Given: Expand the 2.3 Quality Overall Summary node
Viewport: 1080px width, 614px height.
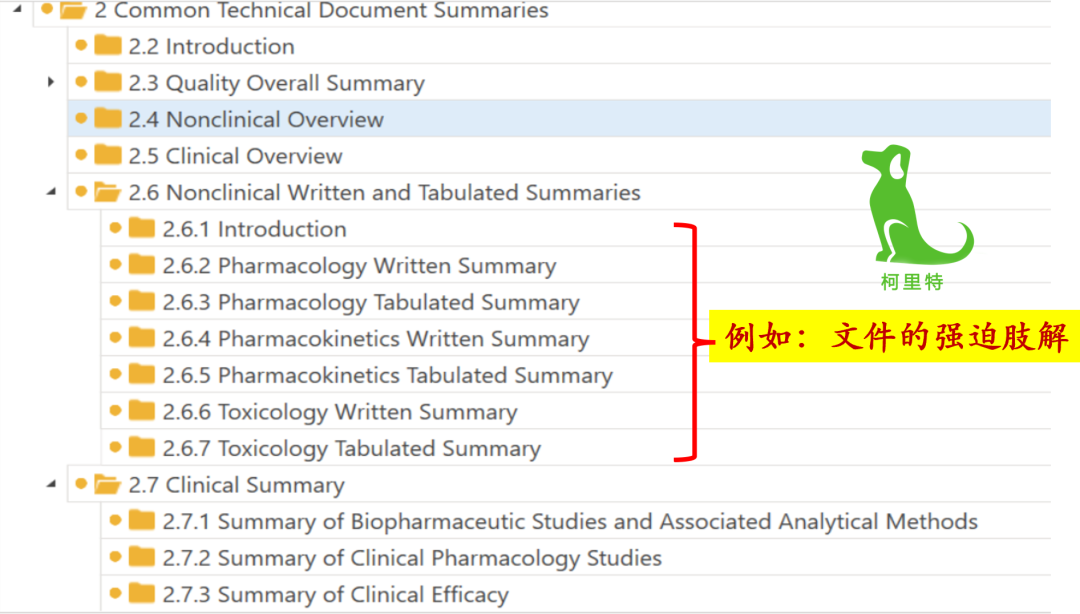Looking at the screenshot, I should [51, 82].
